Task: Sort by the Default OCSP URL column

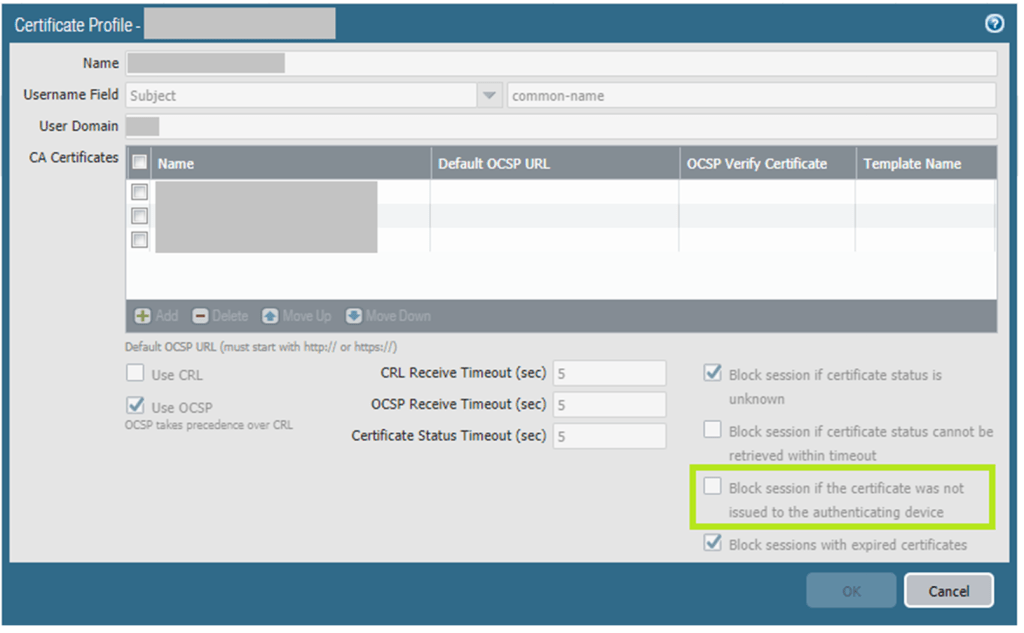Action: pos(553,163)
